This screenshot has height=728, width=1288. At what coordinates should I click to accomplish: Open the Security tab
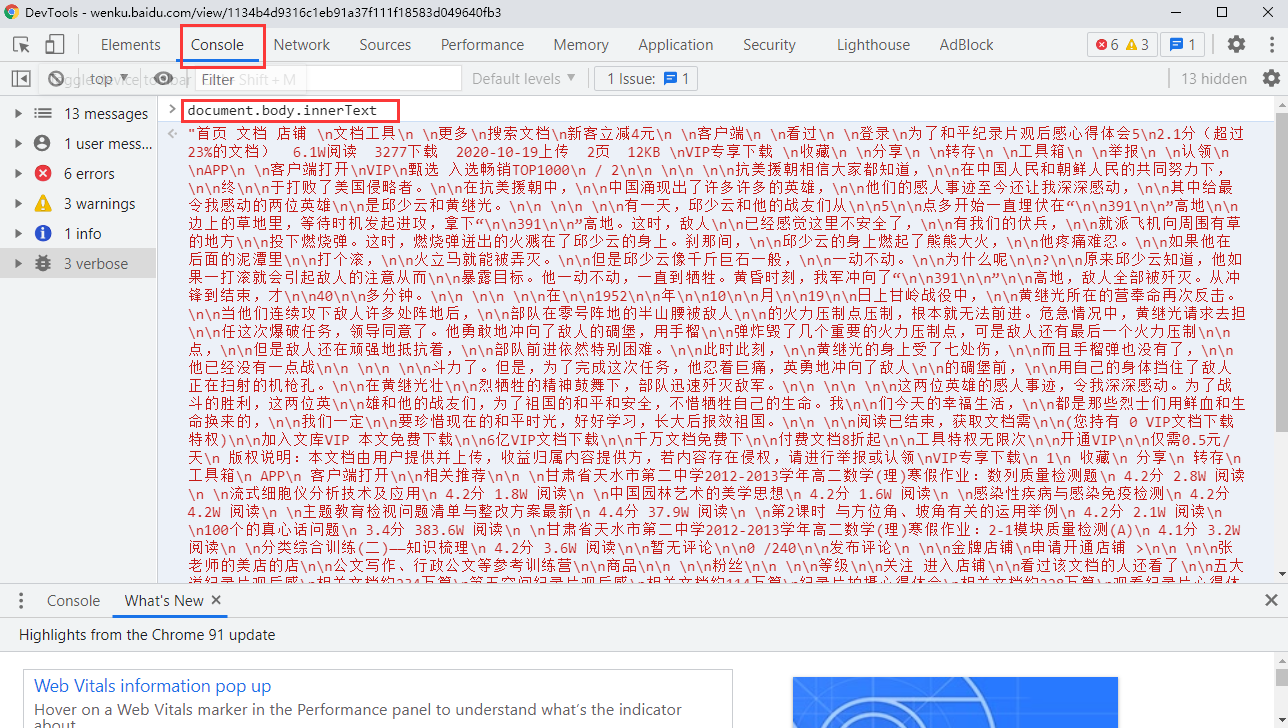pos(769,45)
